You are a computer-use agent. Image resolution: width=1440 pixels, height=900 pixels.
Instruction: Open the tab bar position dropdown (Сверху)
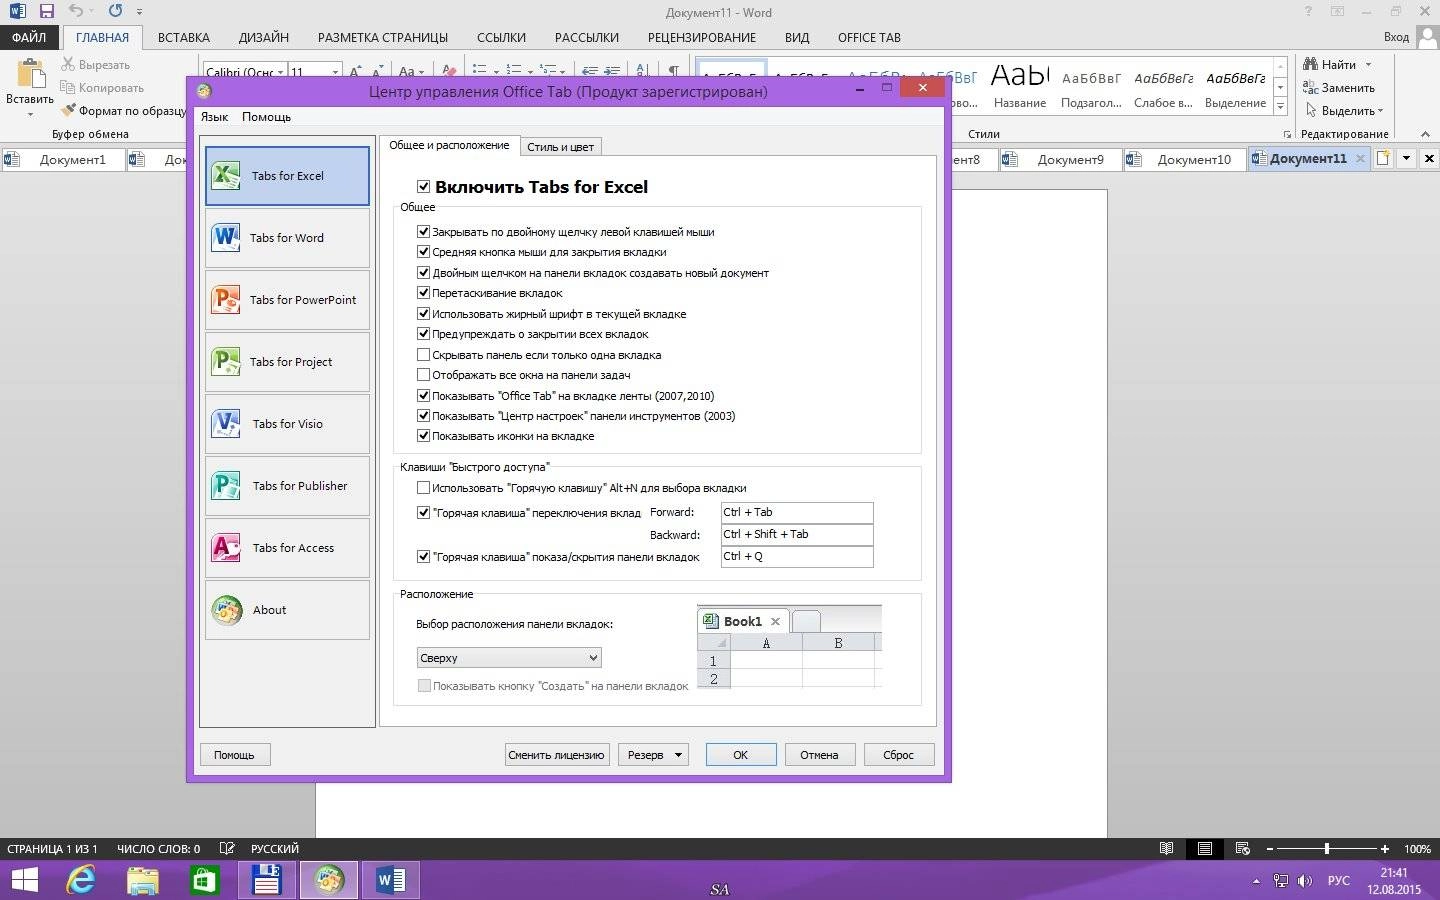[509, 658]
